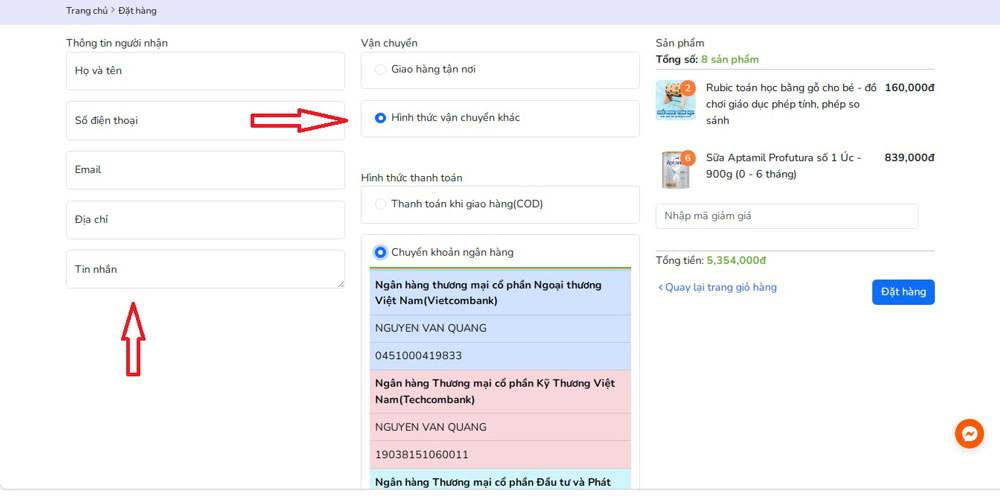Focus the Số điện thoại field
The height and width of the screenshot is (504, 1000).
205,121
